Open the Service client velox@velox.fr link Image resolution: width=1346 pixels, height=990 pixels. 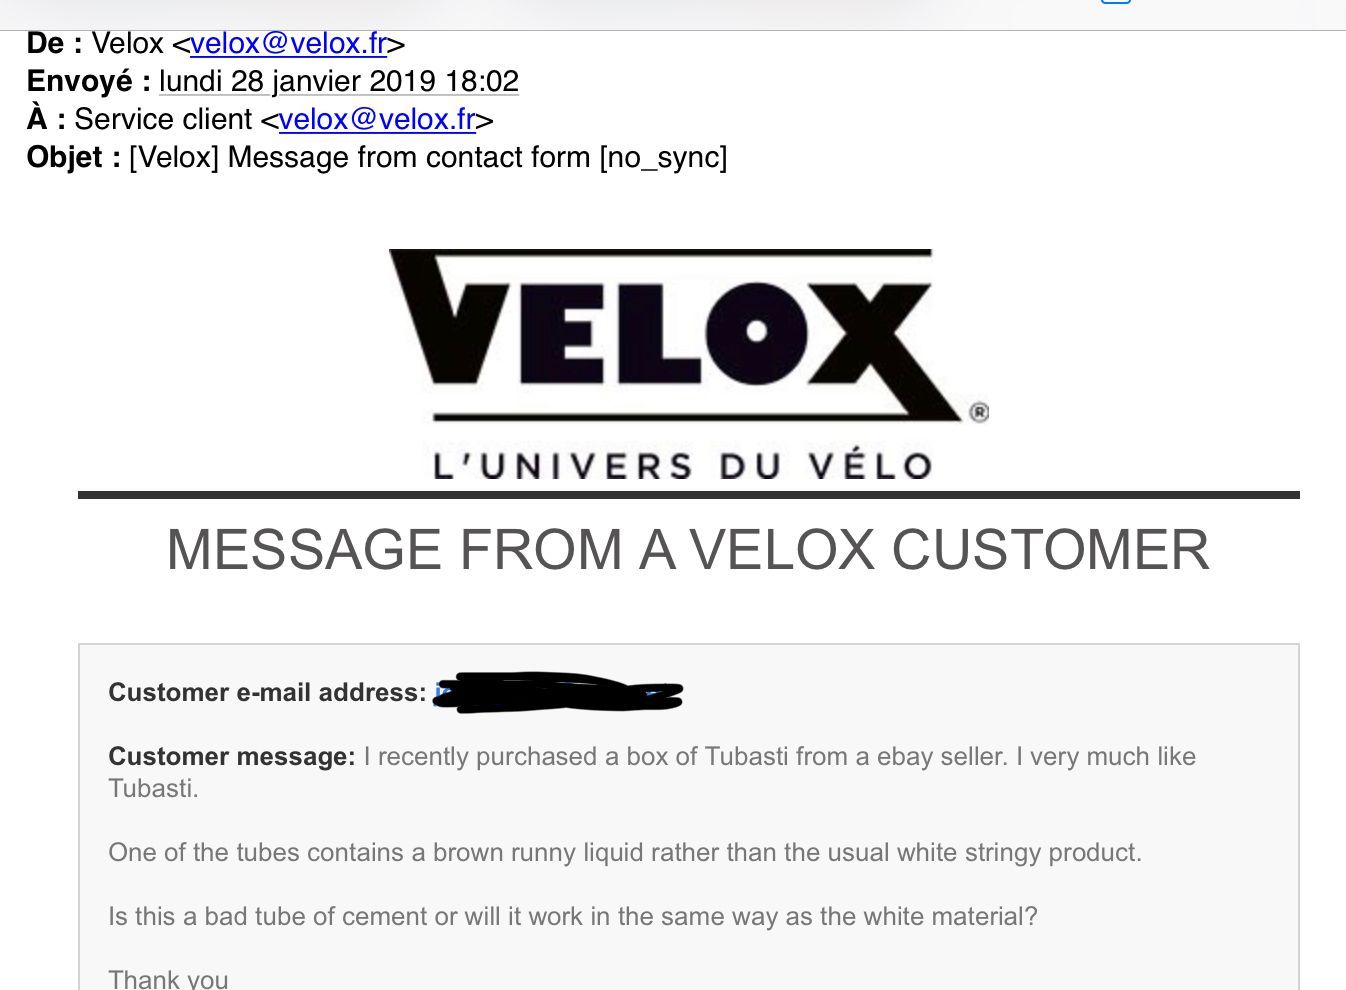point(377,120)
